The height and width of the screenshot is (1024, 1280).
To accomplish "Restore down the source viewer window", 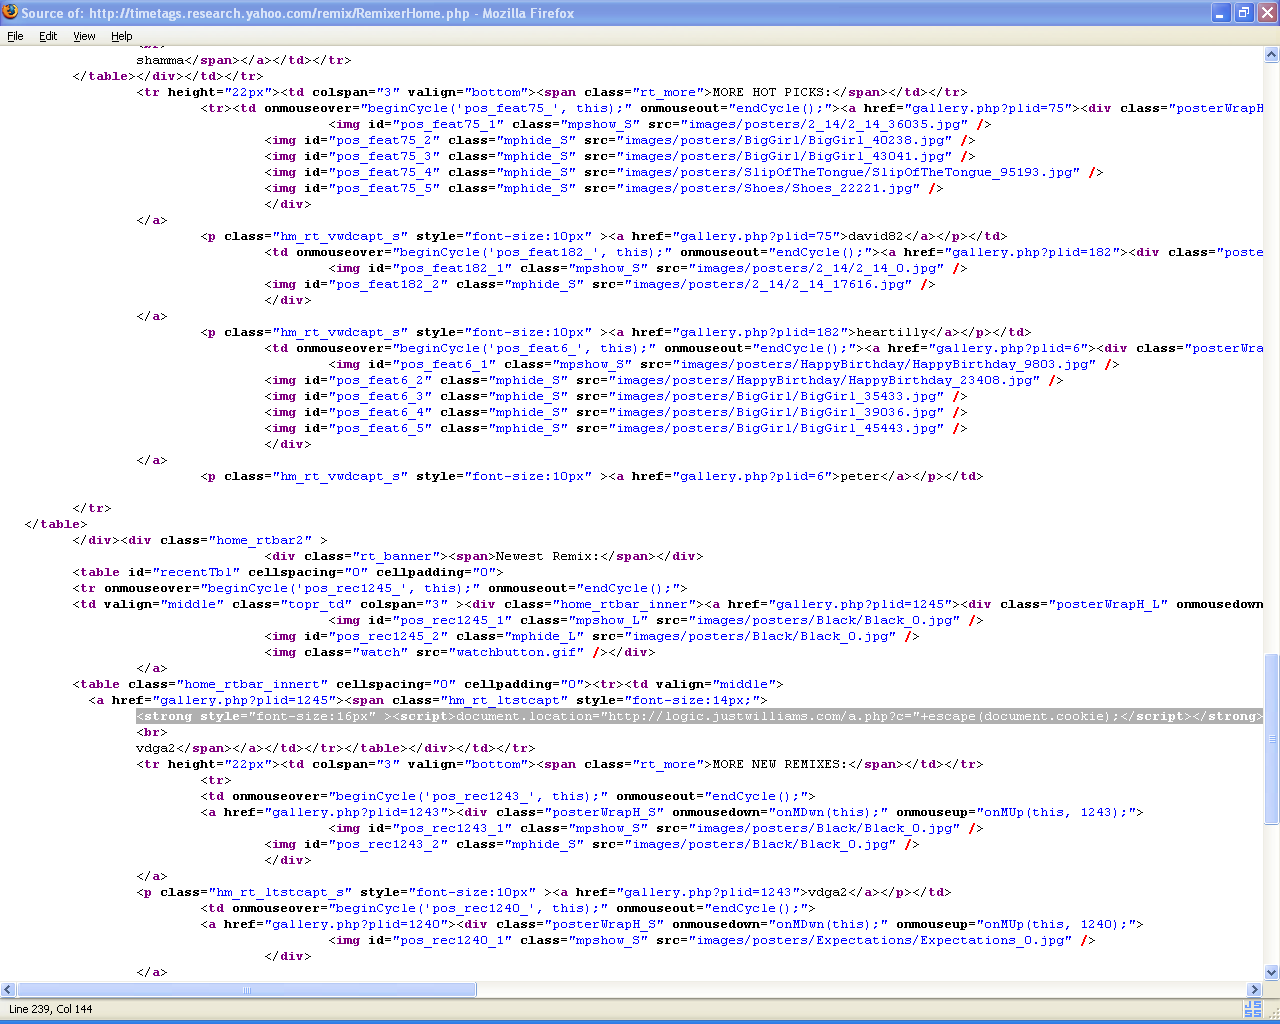I will point(1243,13).
